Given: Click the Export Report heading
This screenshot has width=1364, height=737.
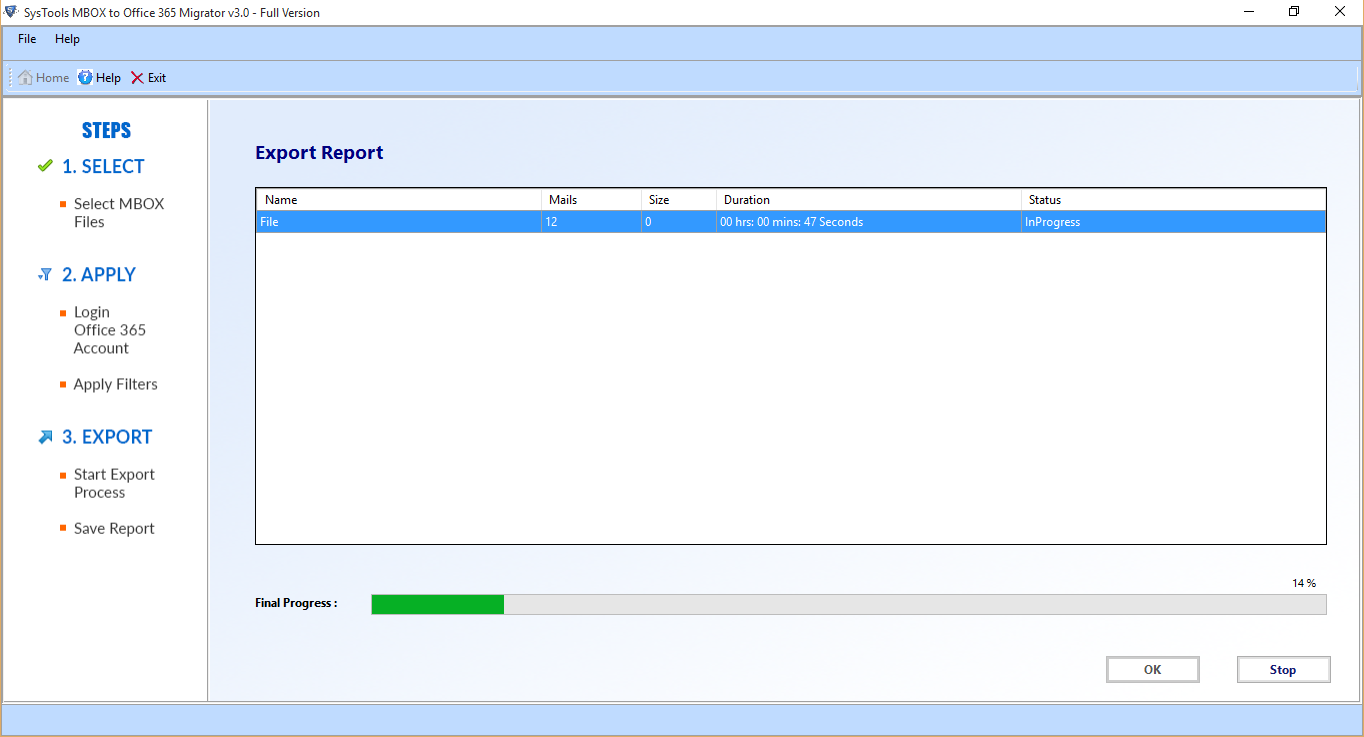Looking at the screenshot, I should [x=319, y=153].
